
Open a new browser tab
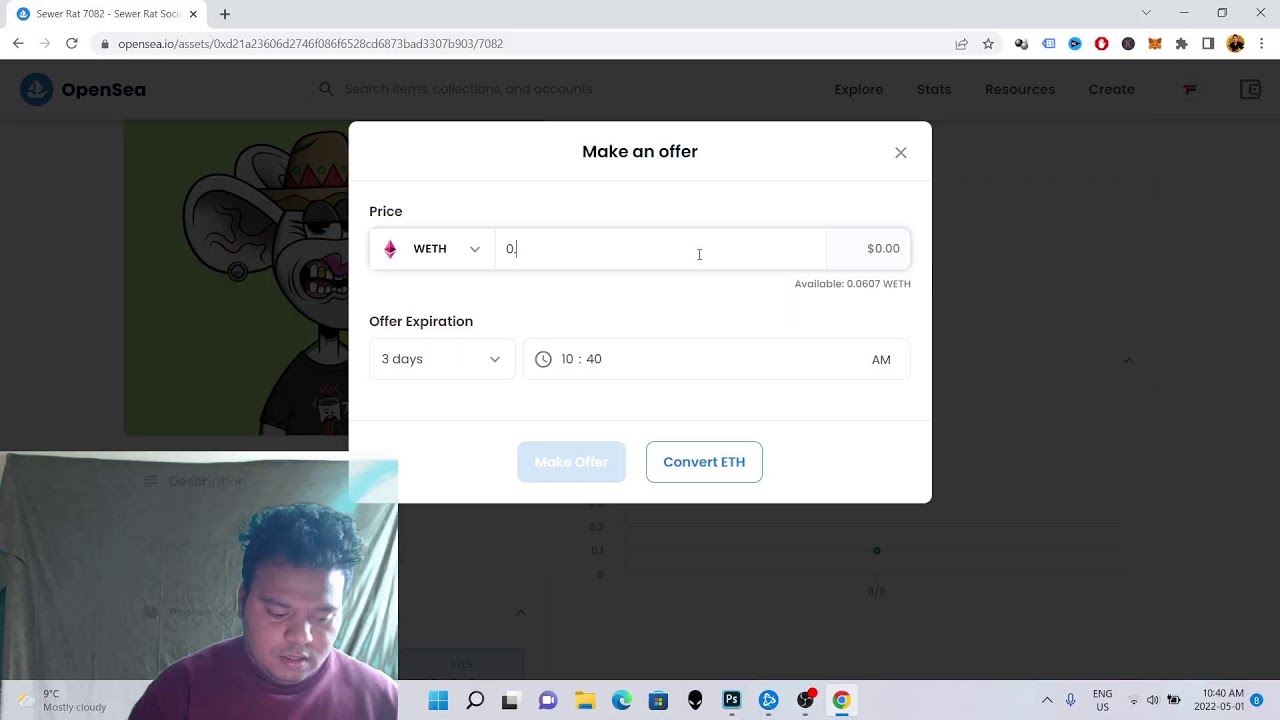click(225, 14)
